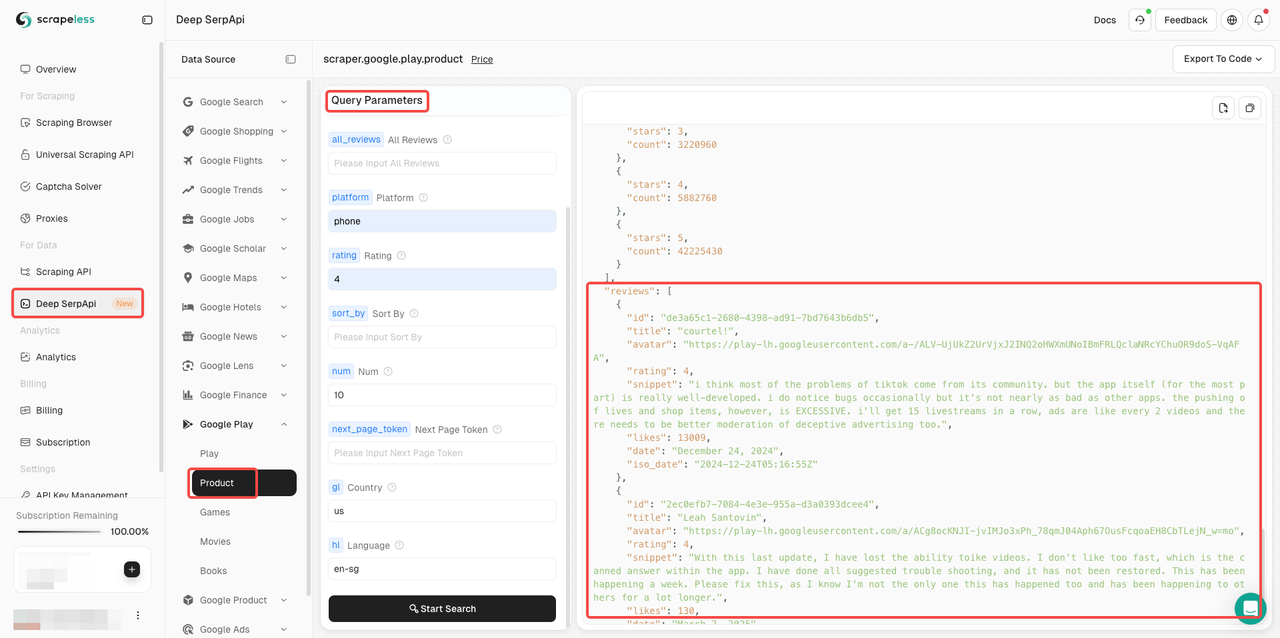
Task: Open the Overview page
Action: tap(56, 69)
